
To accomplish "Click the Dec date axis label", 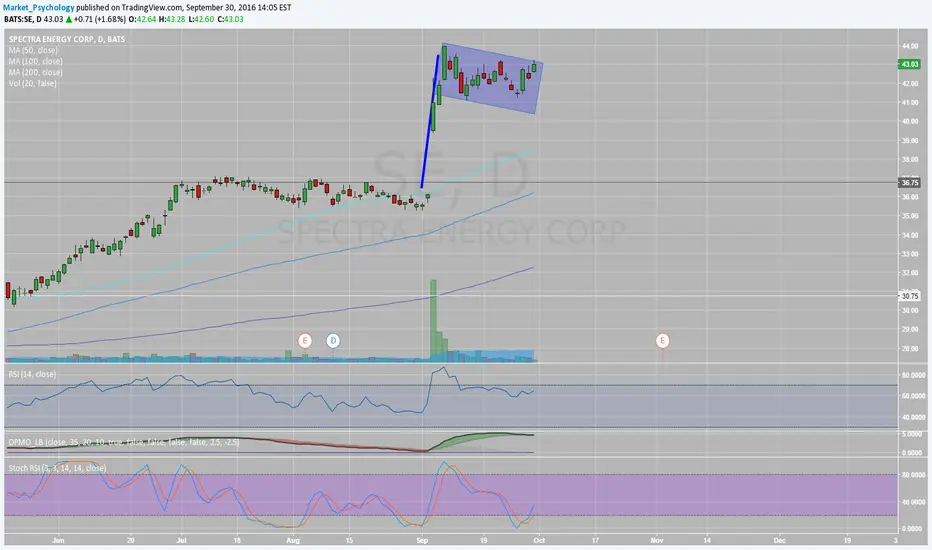I will 779,540.
